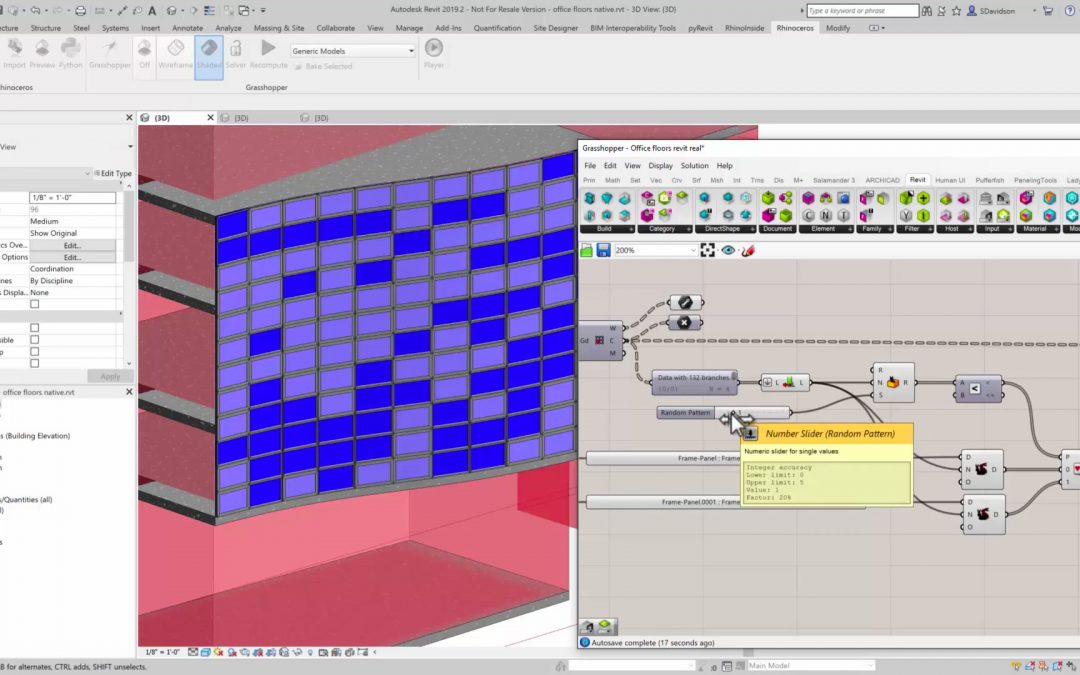Click the green plus hexagon in Filter panel
This screenshot has height=675, width=1080.
coord(924,198)
